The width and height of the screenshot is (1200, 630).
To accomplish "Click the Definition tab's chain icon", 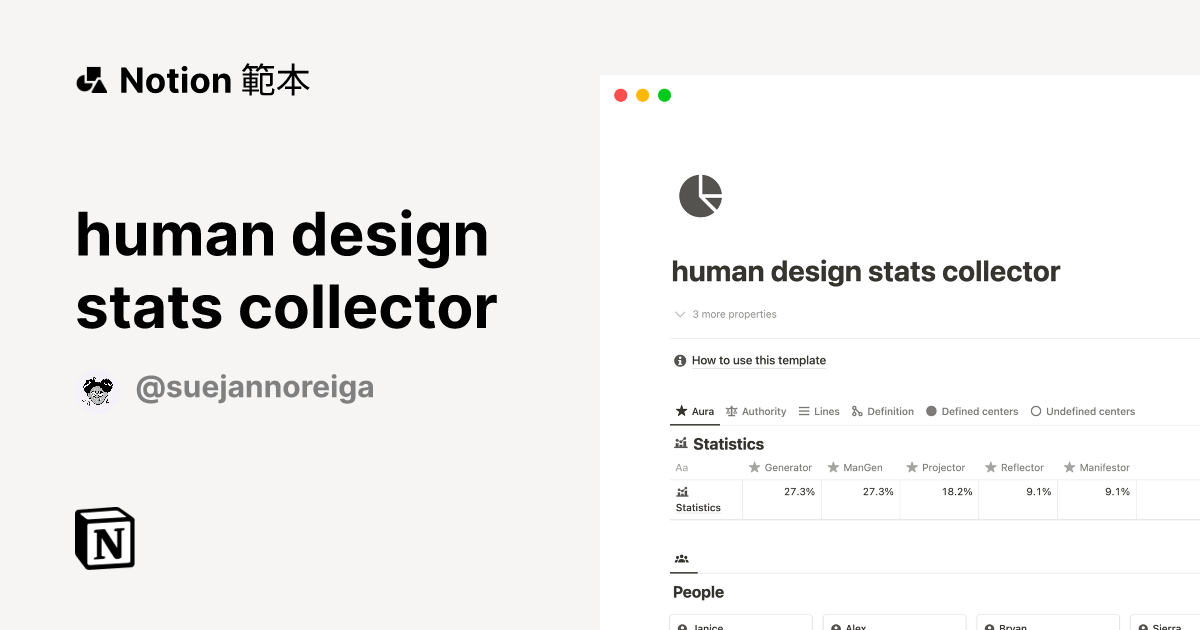I will click(855, 411).
